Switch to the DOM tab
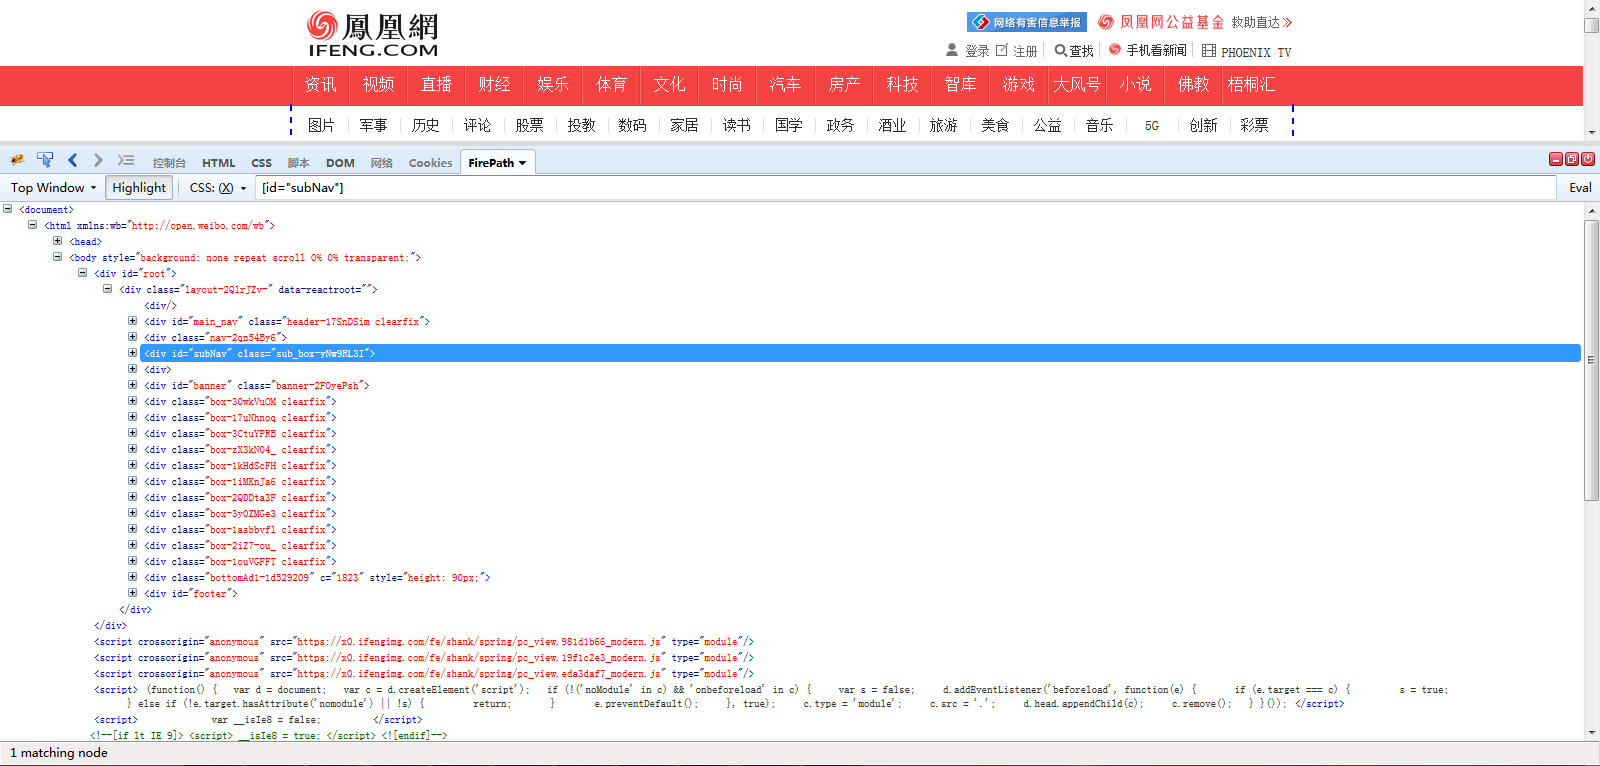This screenshot has height=766, width=1600. pyautogui.click(x=340, y=163)
